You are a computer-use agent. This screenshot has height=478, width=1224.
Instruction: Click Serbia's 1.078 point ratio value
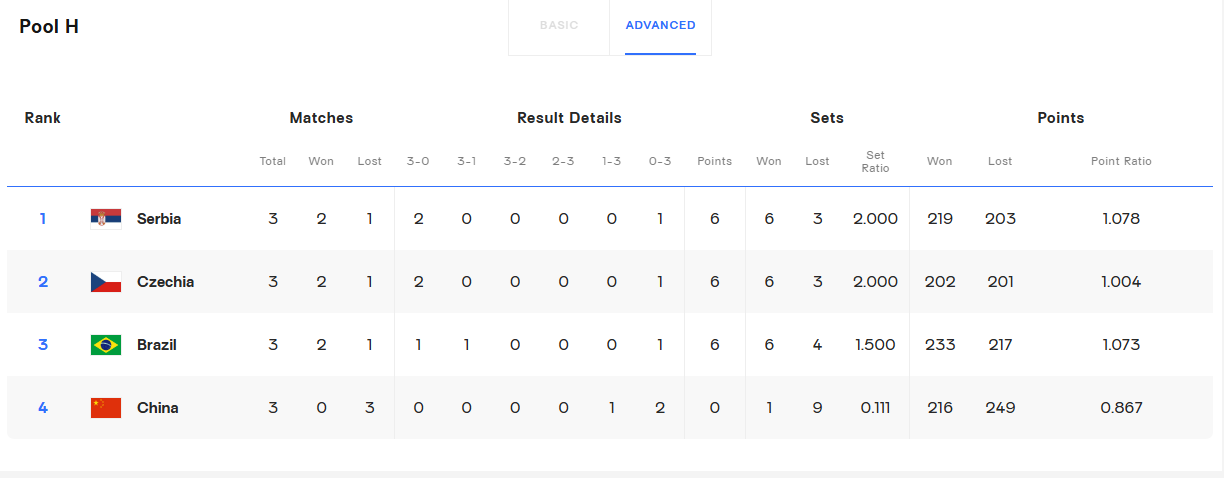click(x=1121, y=219)
